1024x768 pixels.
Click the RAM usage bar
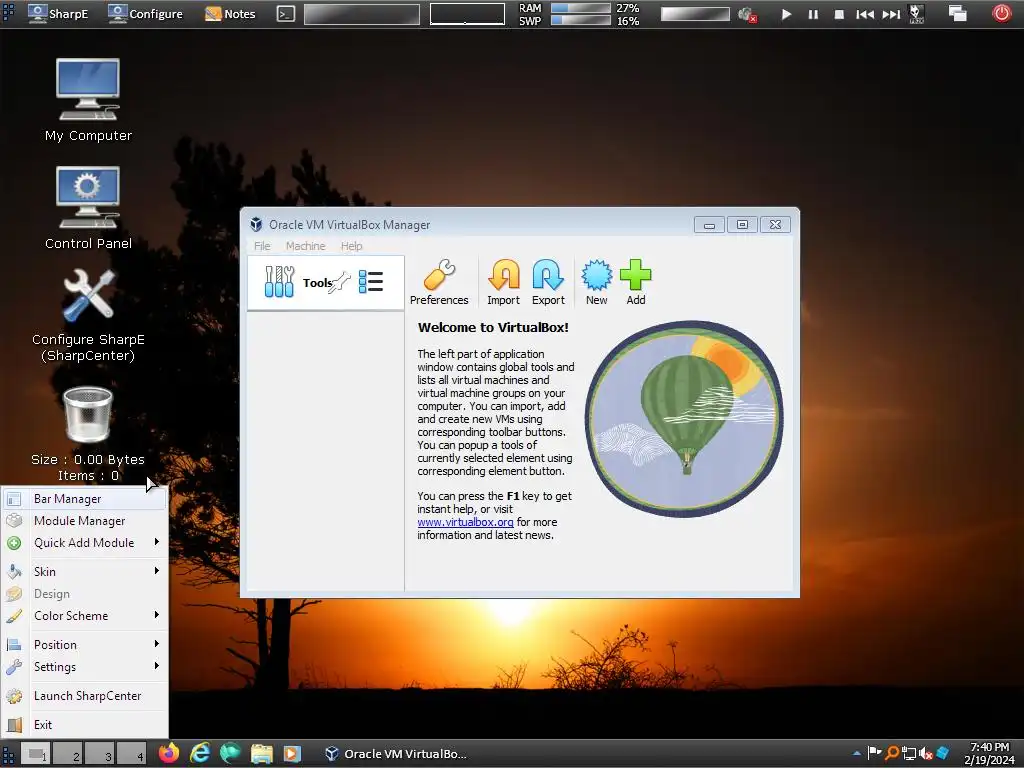(x=581, y=8)
